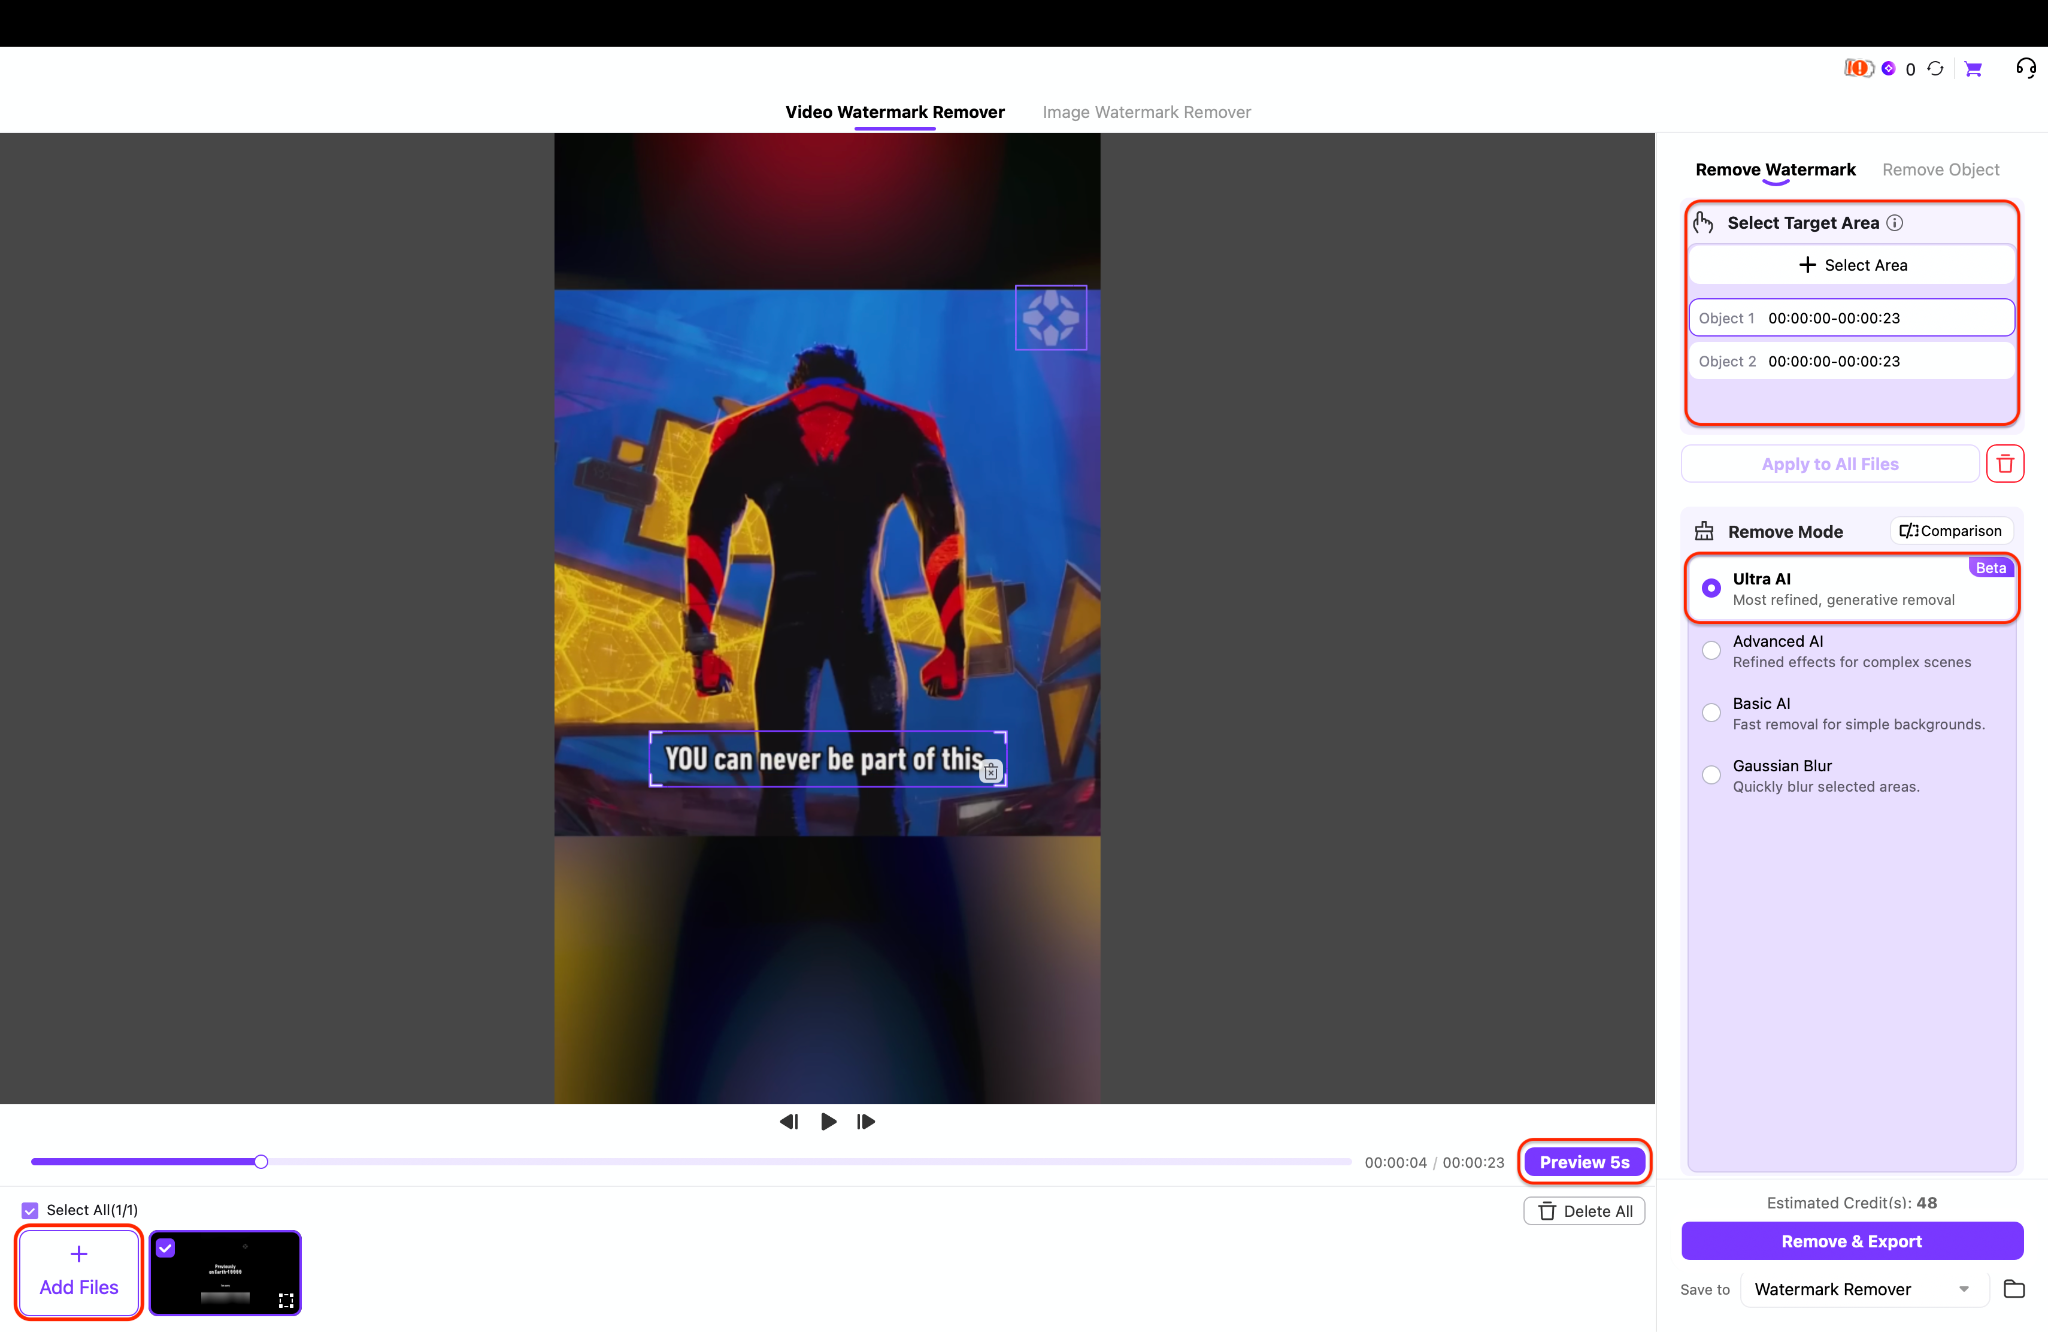
Task: Click the credit count number 0
Action: coord(1910,69)
